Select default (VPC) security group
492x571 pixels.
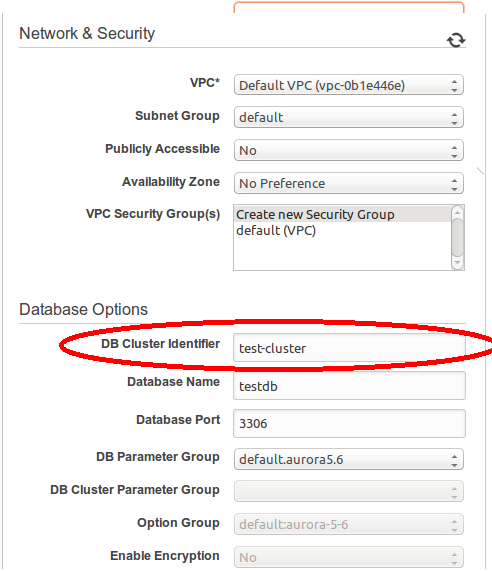click(342, 230)
